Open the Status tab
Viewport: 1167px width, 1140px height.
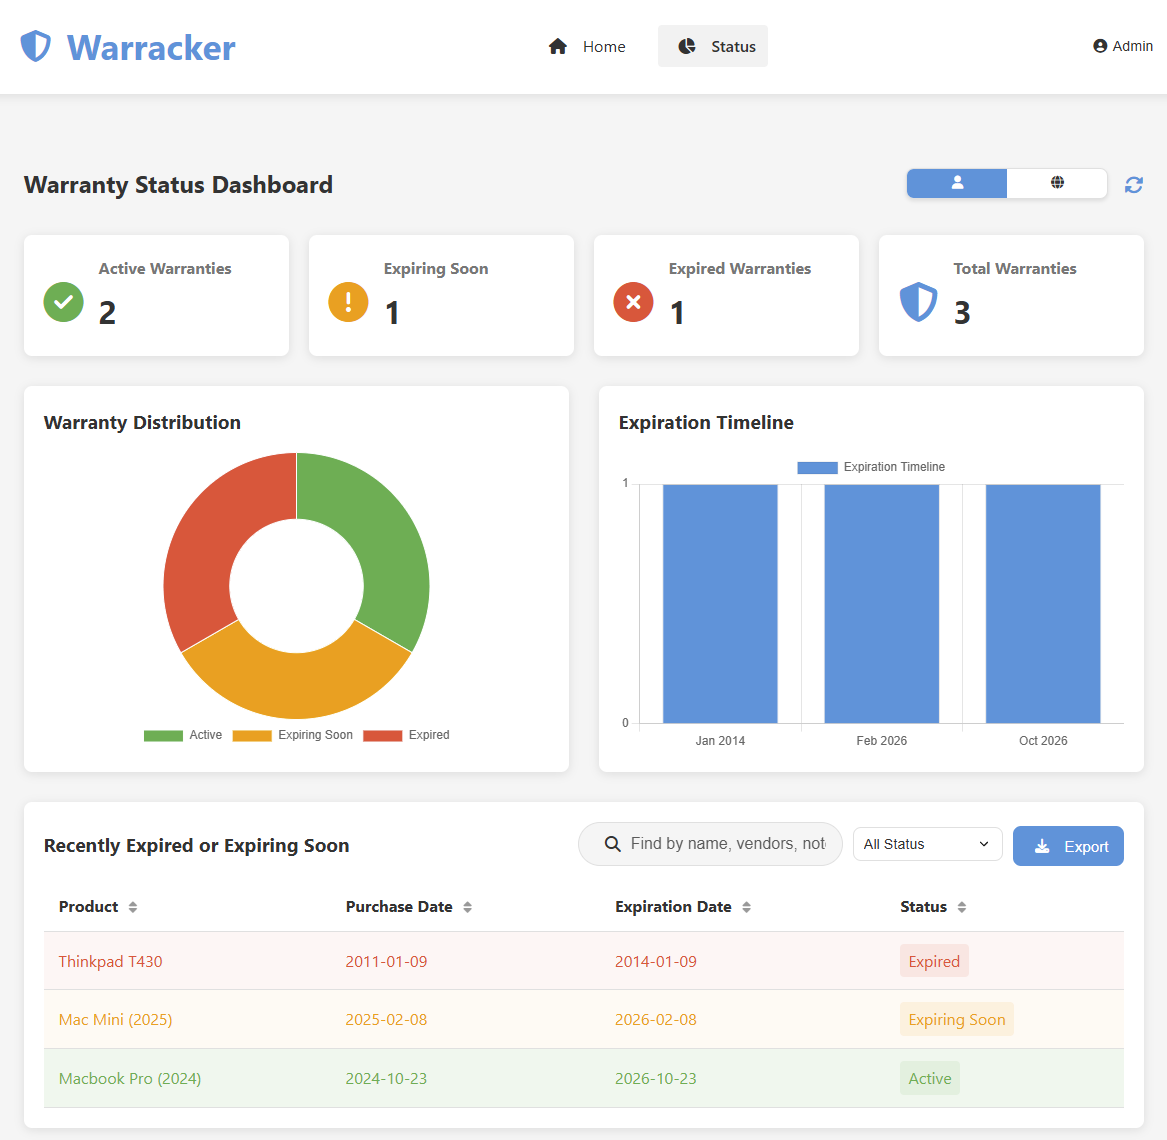[x=712, y=46]
